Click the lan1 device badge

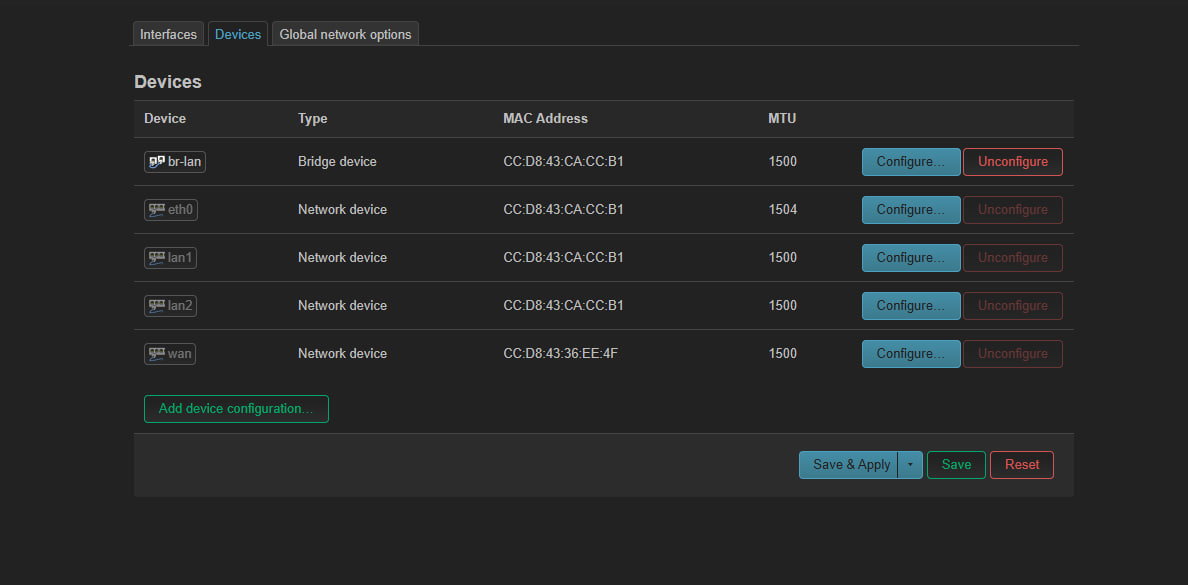[170, 258]
